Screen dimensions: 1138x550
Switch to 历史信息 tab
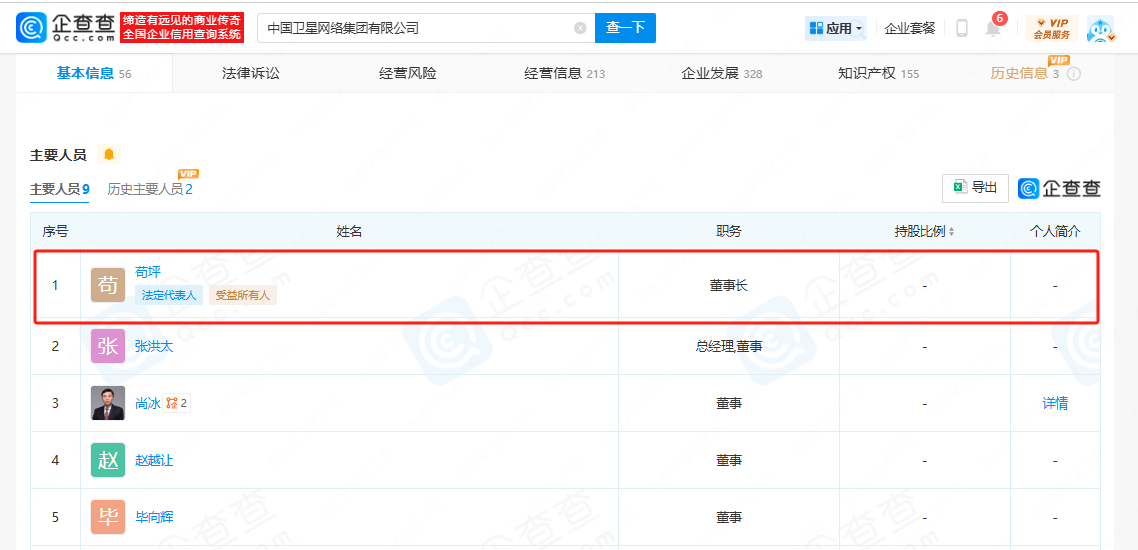coord(1024,73)
